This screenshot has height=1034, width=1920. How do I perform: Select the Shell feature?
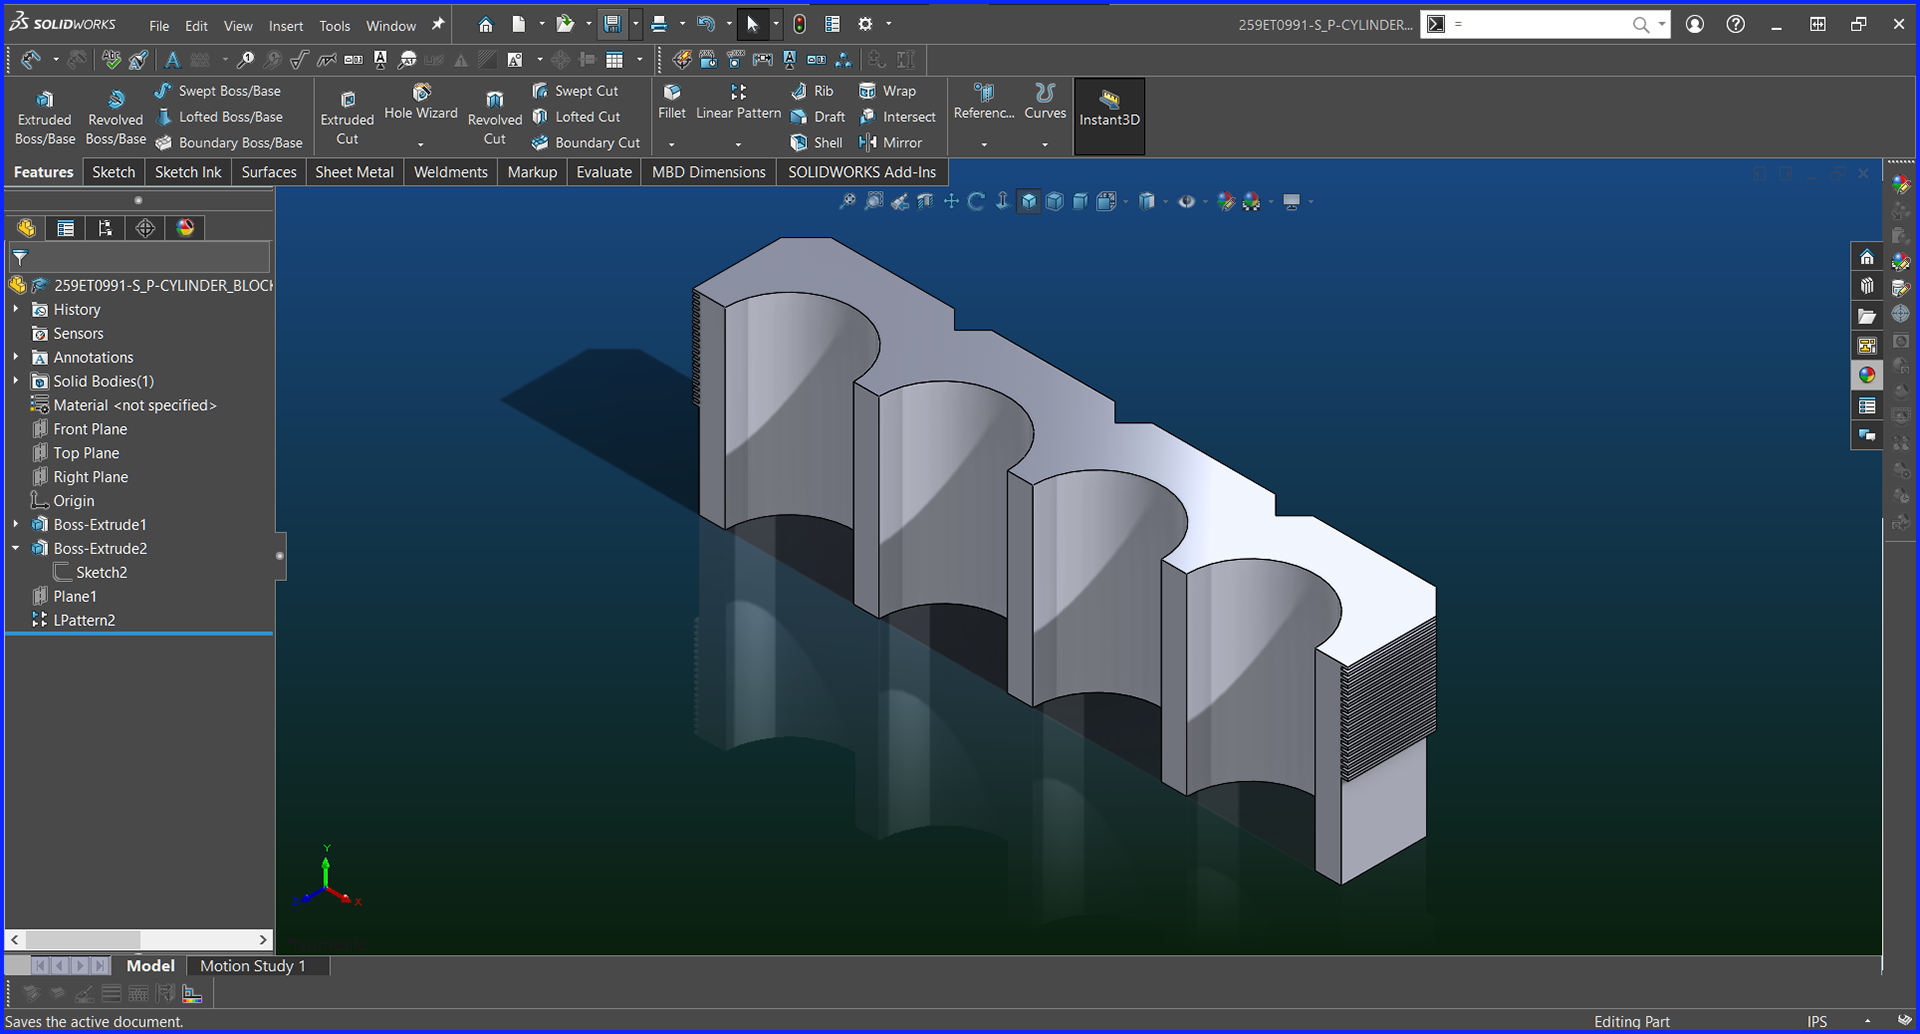(817, 143)
